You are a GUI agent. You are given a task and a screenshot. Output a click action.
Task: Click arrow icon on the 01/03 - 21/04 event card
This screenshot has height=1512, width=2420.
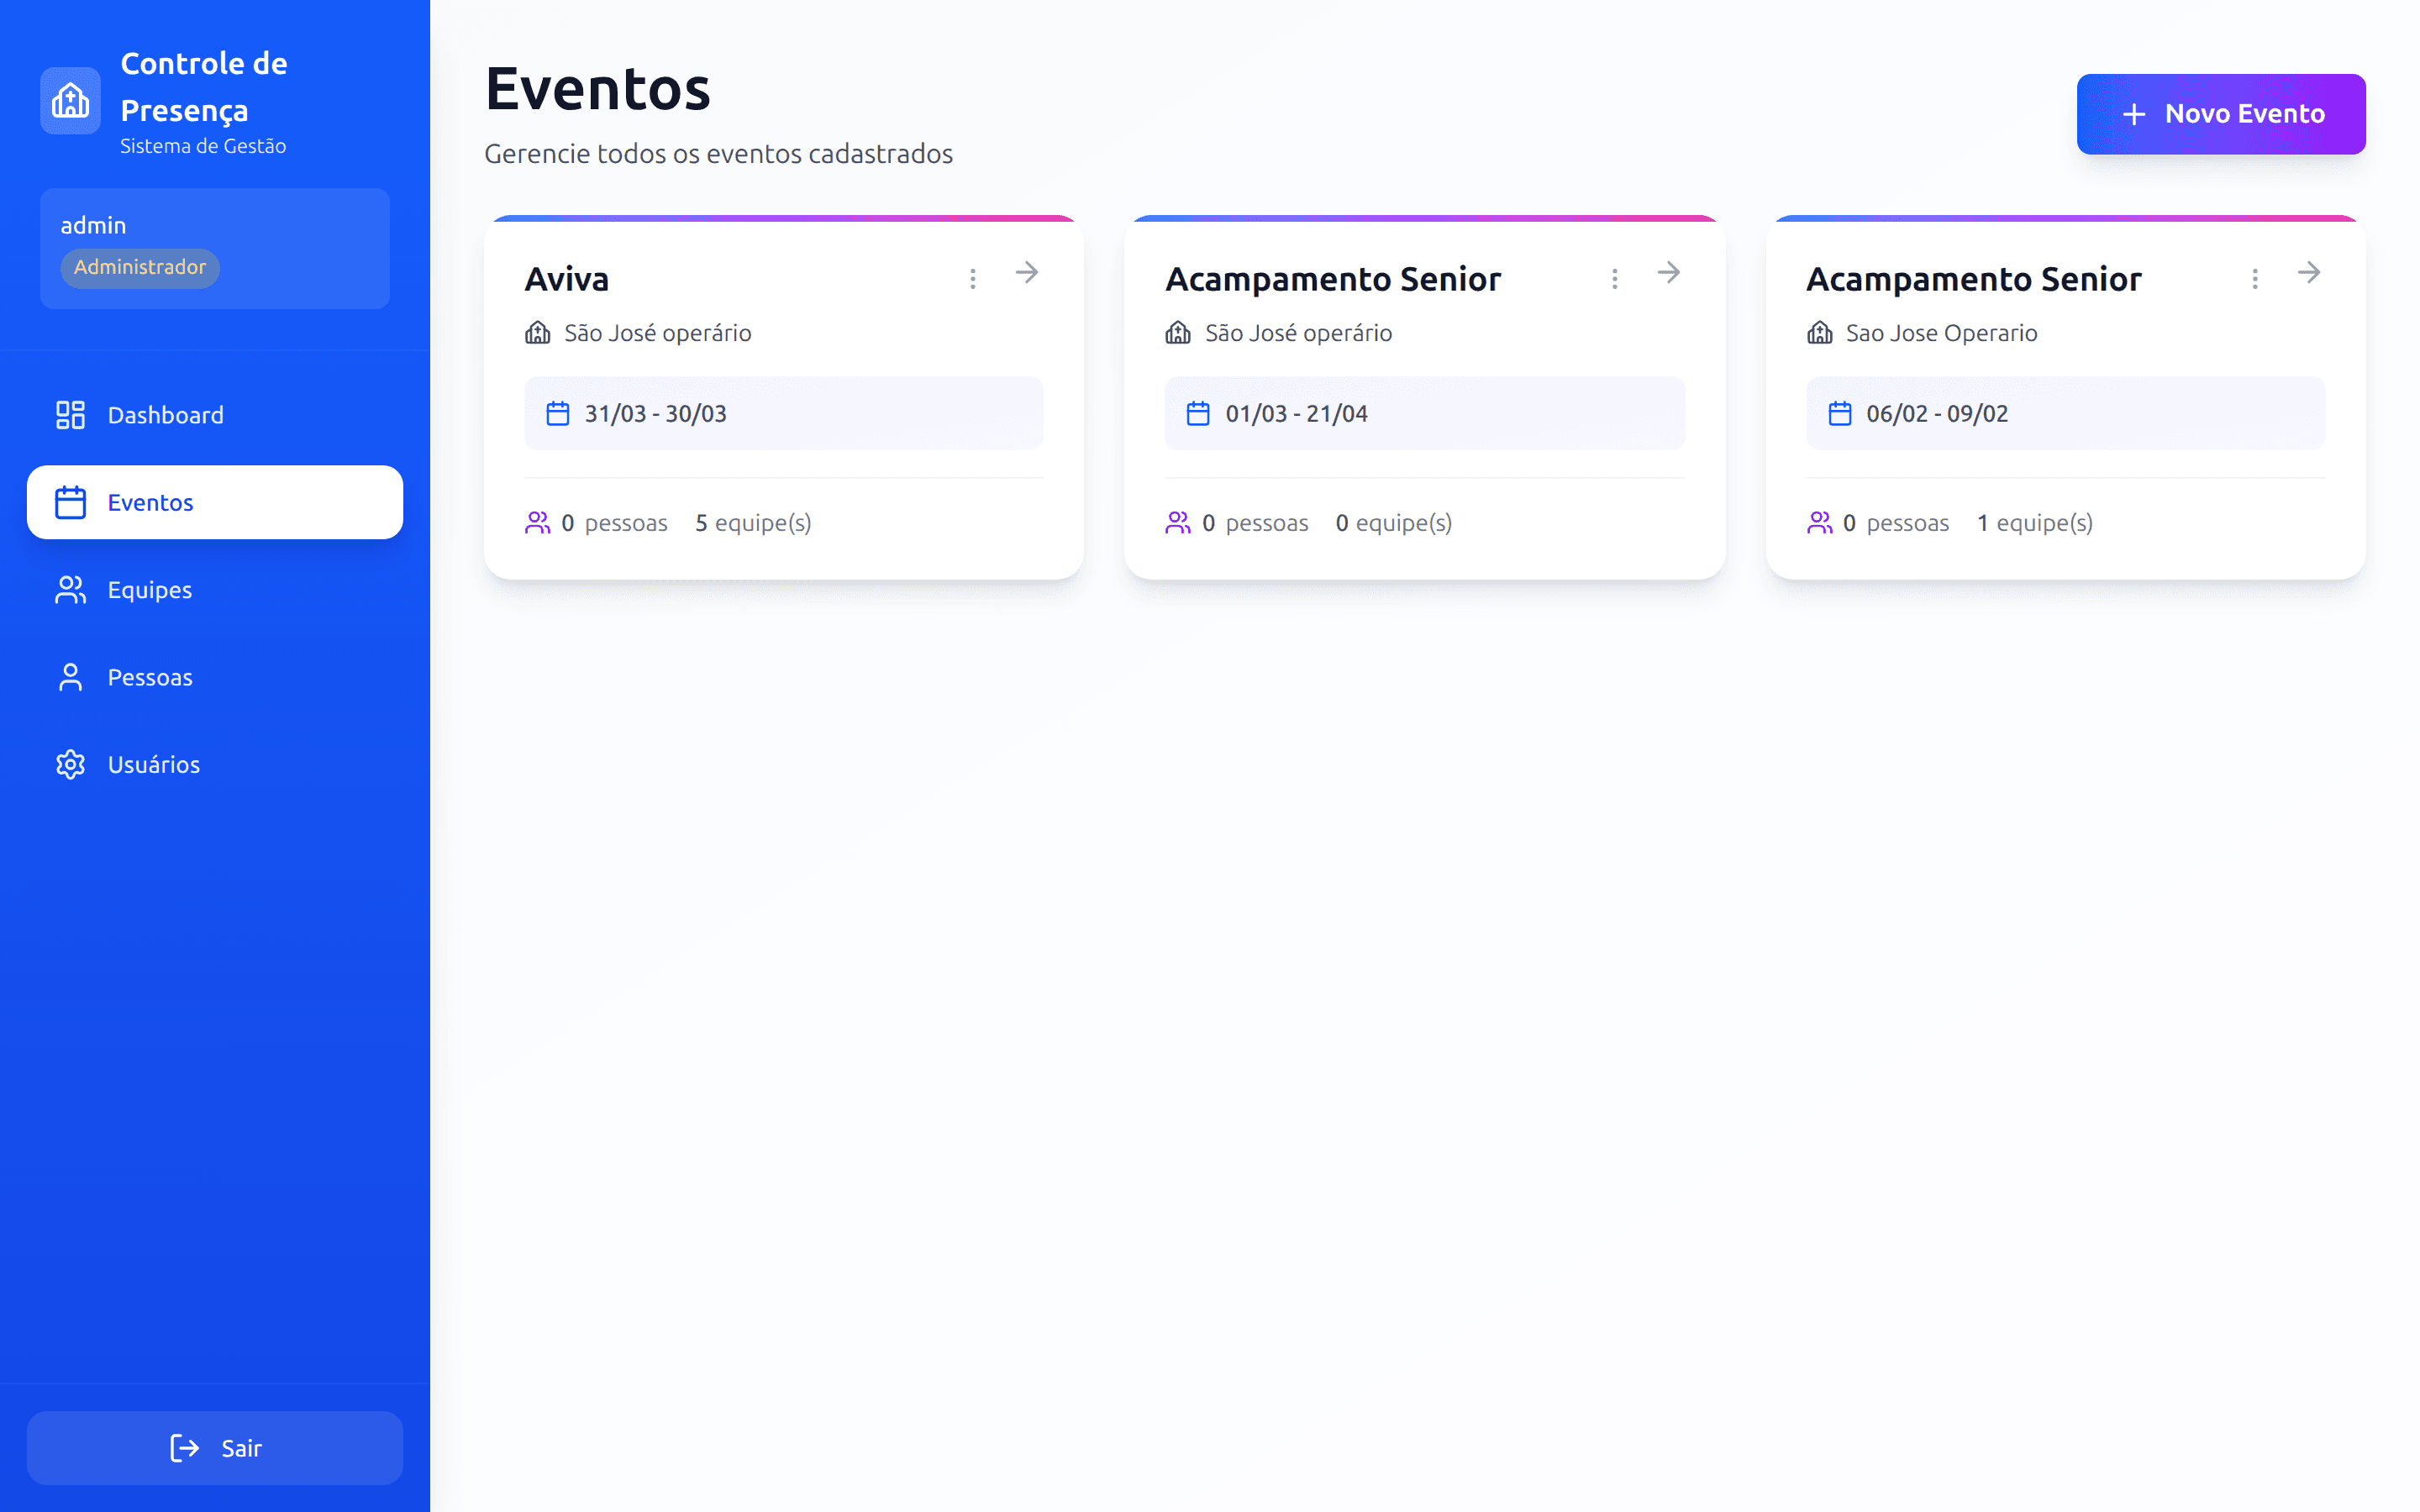(x=1668, y=273)
